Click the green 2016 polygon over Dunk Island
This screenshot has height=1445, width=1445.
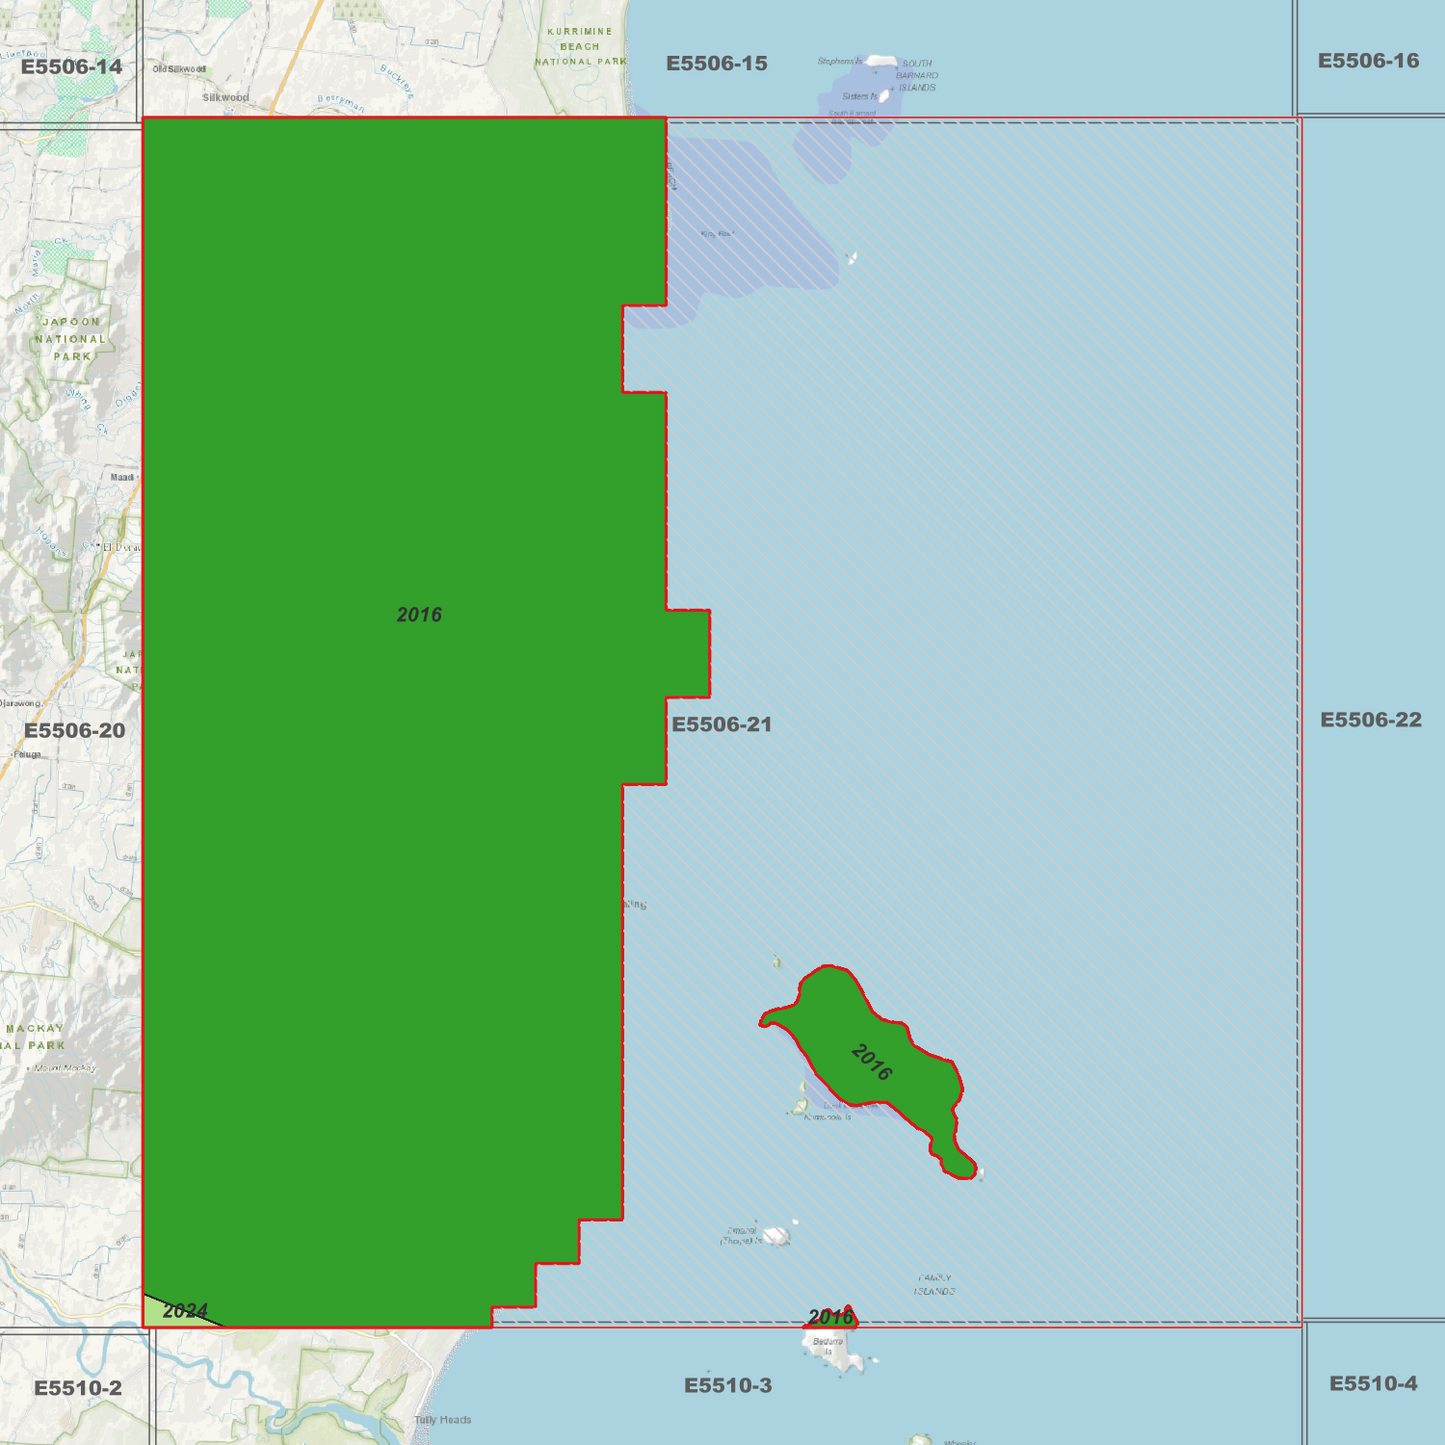tap(870, 1060)
